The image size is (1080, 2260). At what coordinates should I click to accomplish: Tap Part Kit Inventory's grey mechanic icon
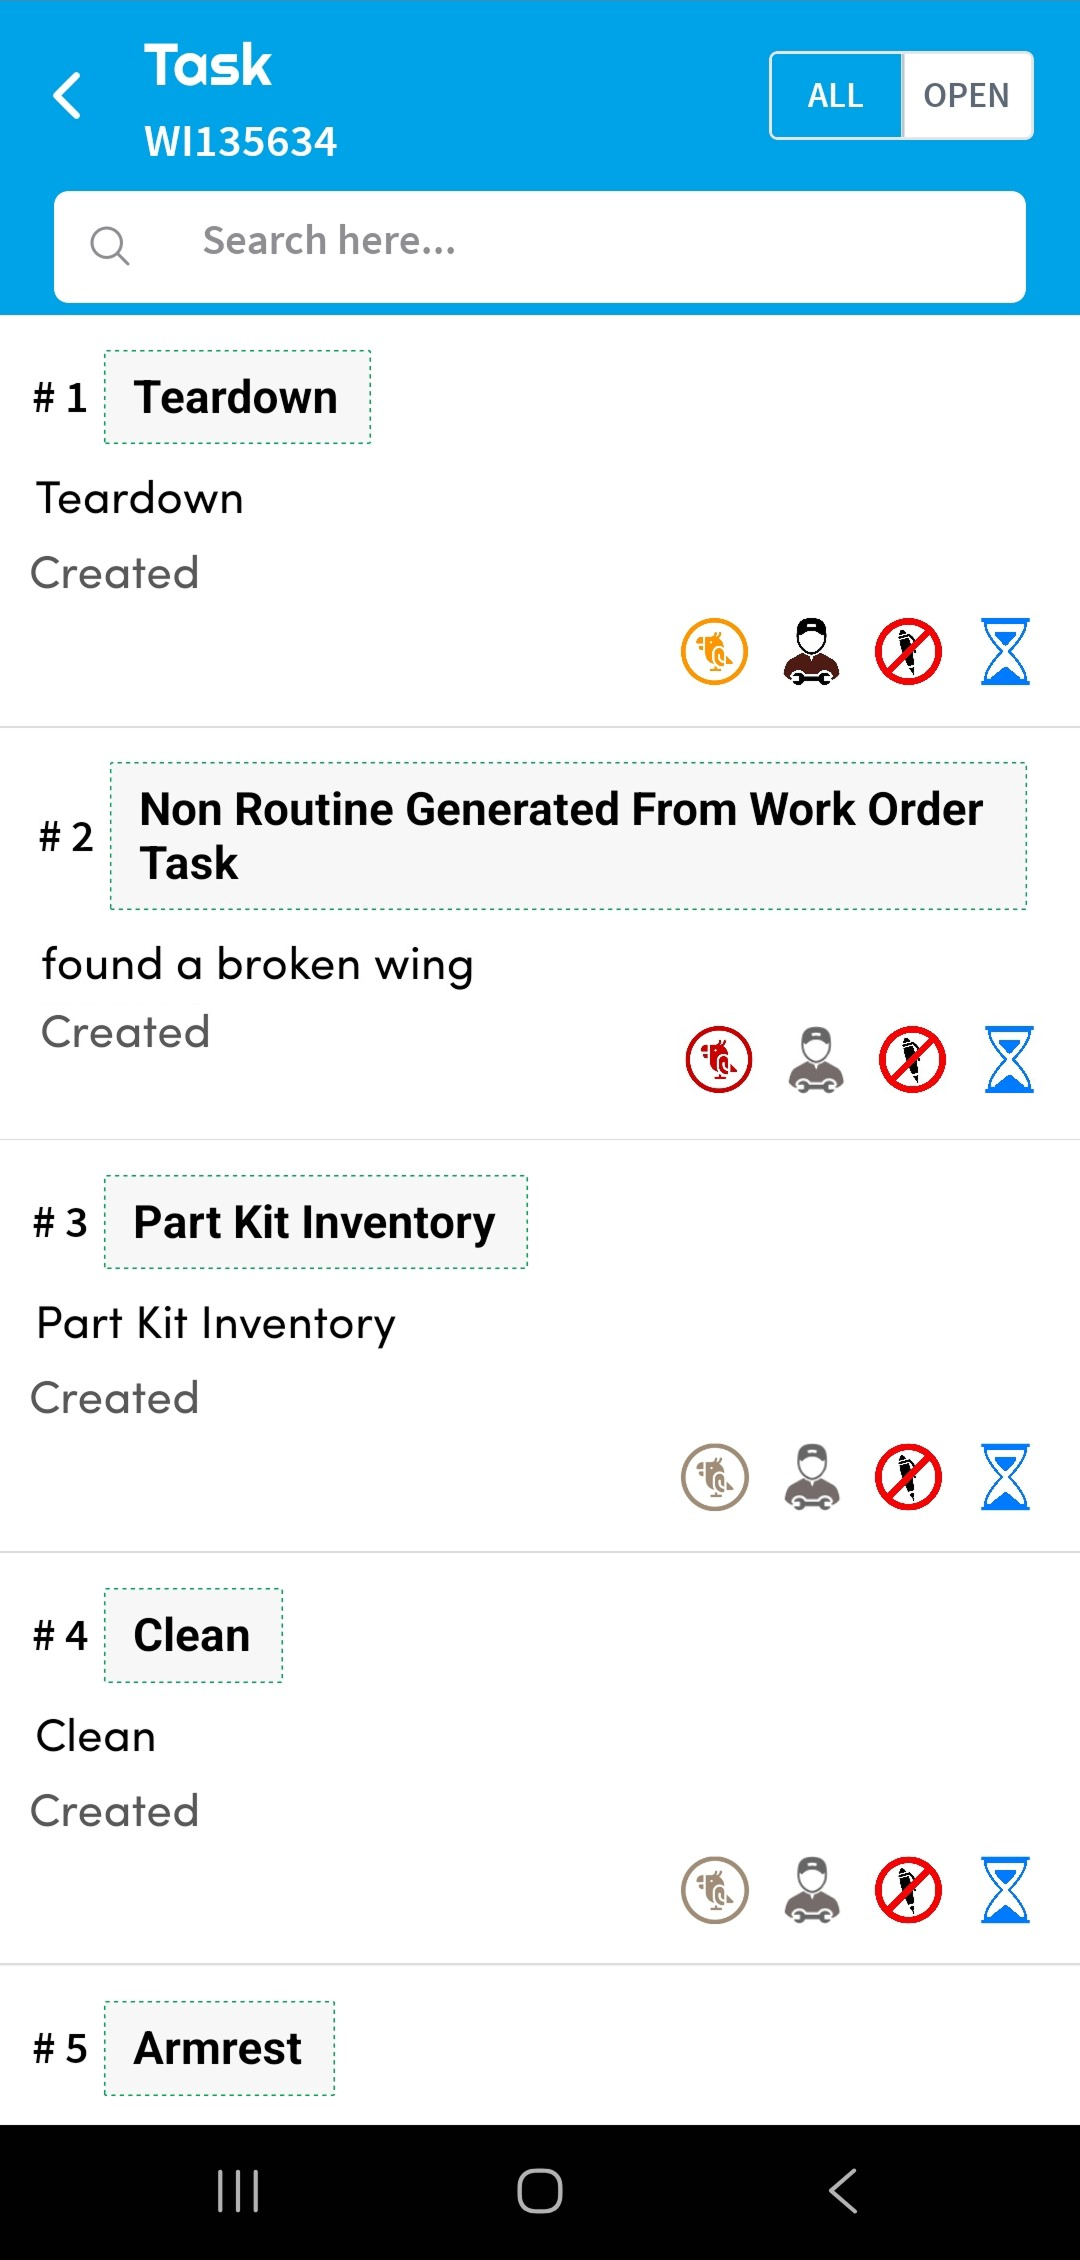(811, 1477)
